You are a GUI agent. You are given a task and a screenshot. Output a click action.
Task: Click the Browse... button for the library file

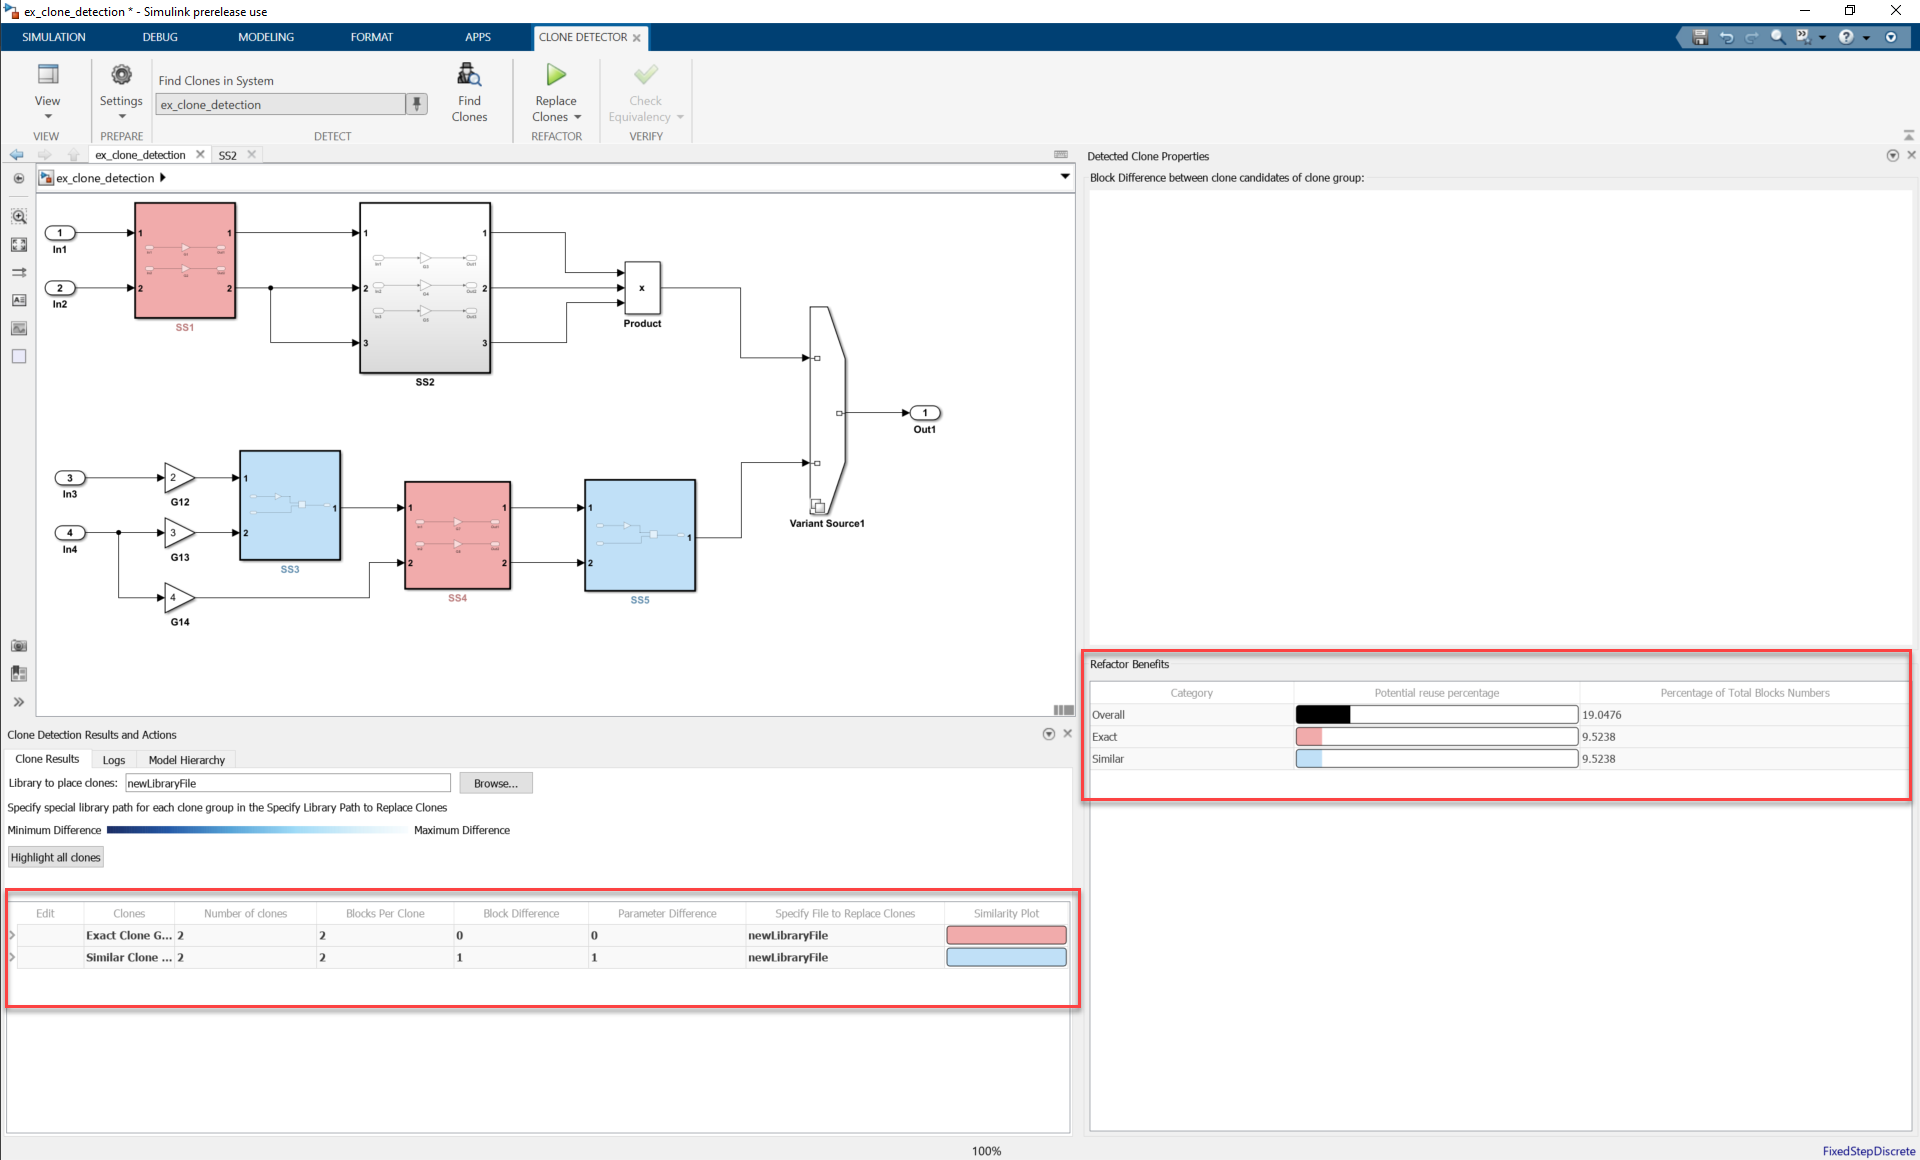[x=495, y=783]
